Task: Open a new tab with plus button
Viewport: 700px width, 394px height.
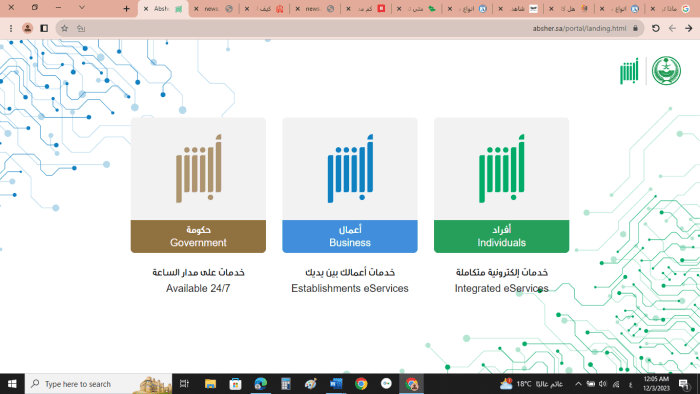Action: [126, 8]
